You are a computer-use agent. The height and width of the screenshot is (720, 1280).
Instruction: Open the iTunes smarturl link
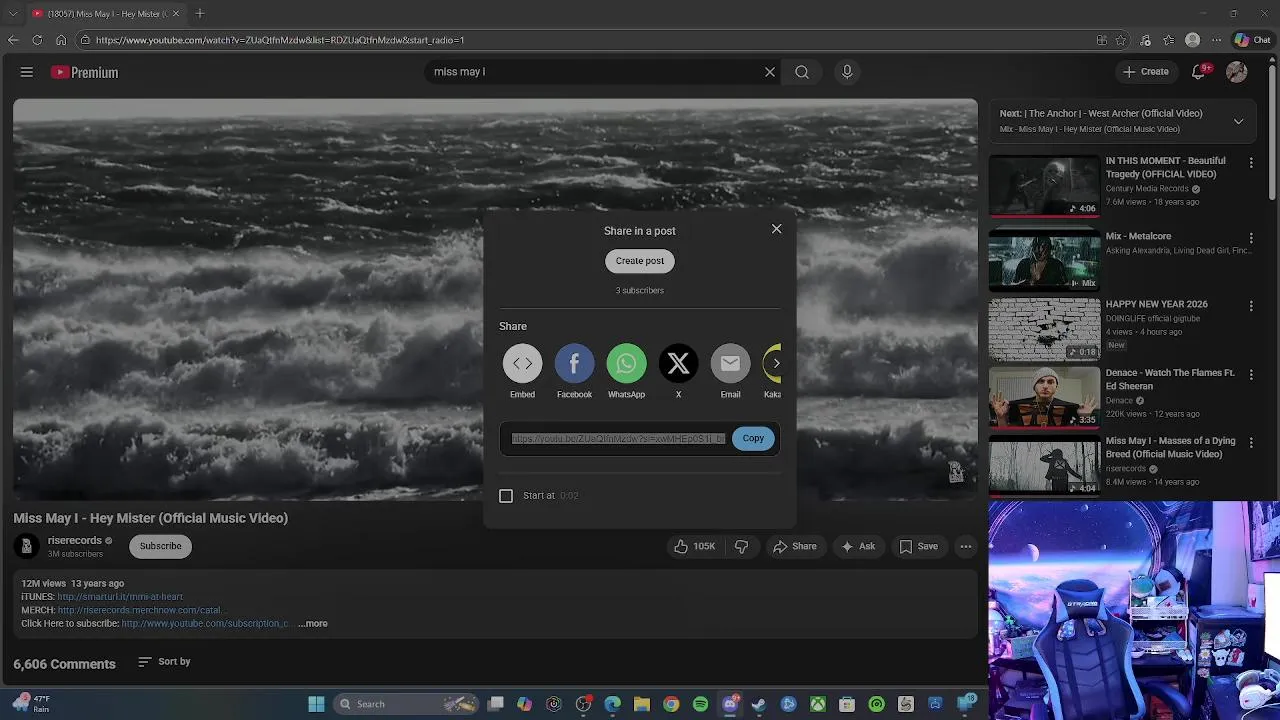tap(120, 597)
